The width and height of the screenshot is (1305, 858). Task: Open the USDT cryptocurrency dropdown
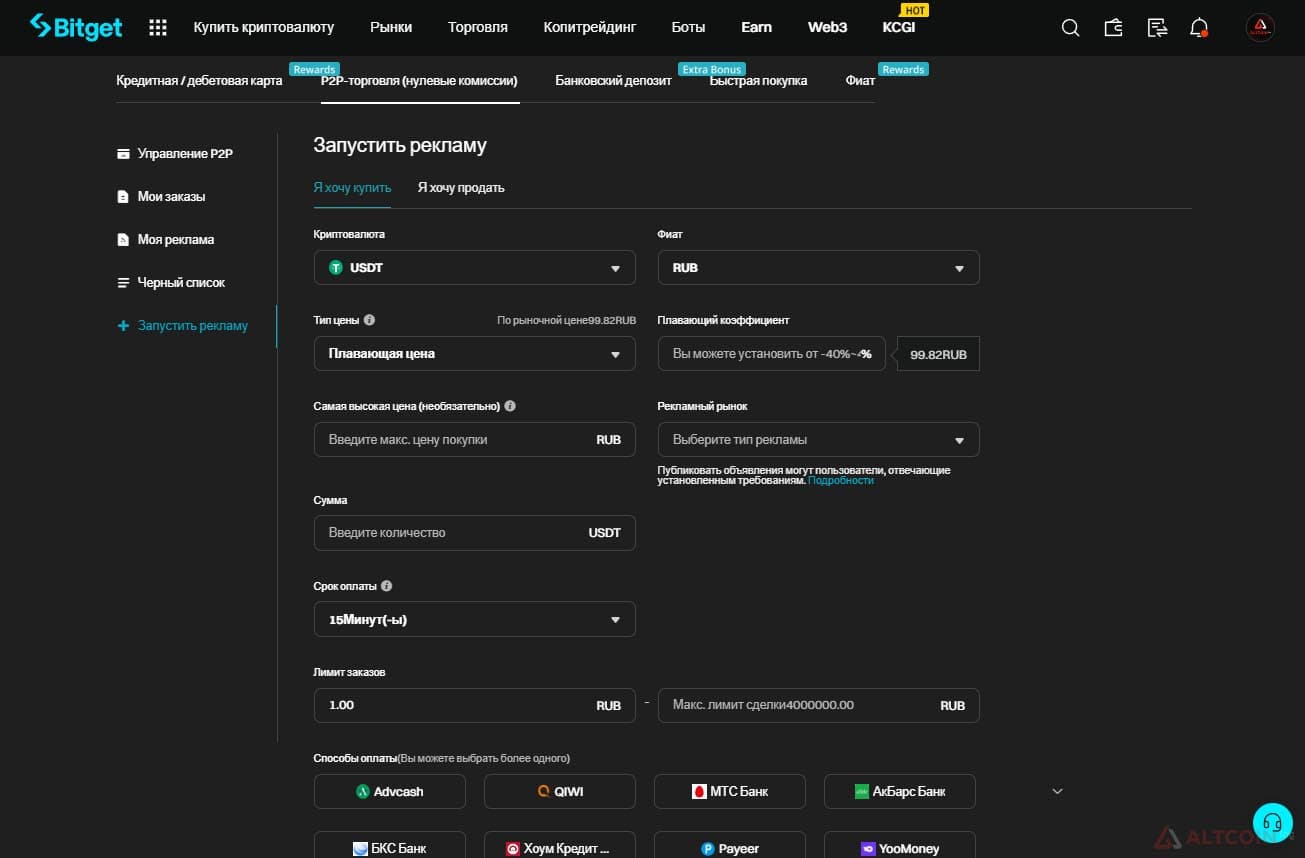[475, 268]
